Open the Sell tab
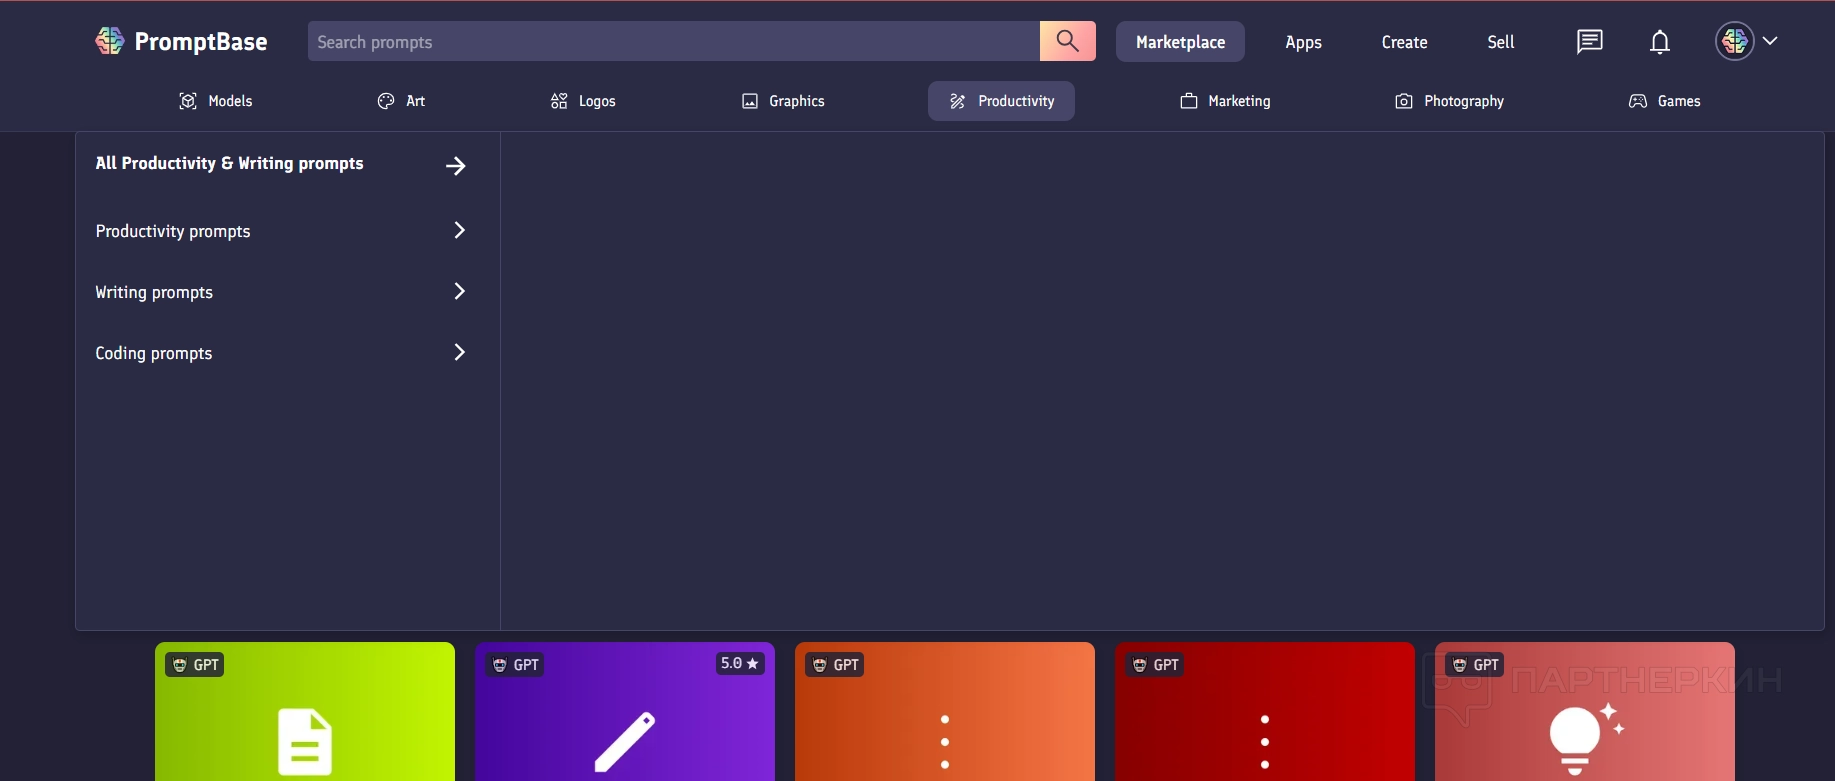Screen dimensions: 1835x781 [x=1500, y=42]
